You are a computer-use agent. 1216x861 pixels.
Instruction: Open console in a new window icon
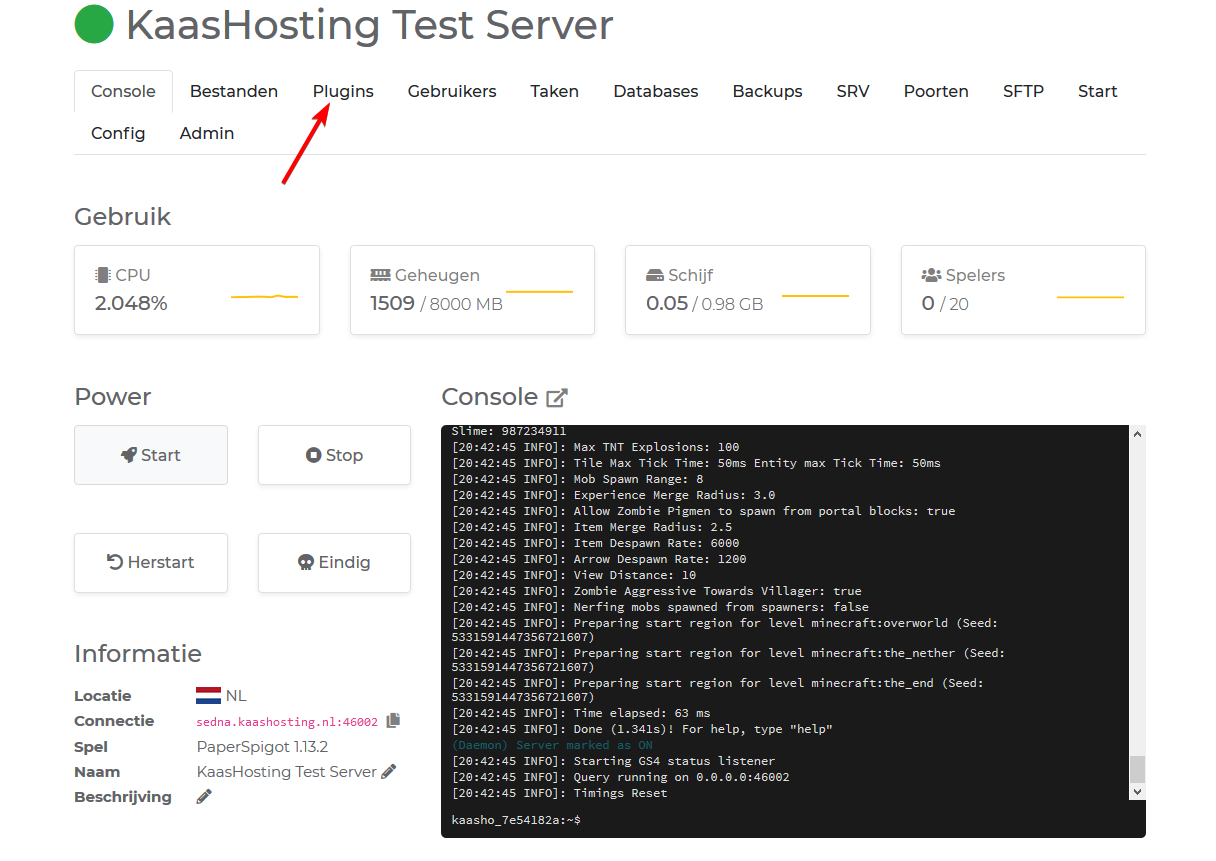(x=557, y=398)
